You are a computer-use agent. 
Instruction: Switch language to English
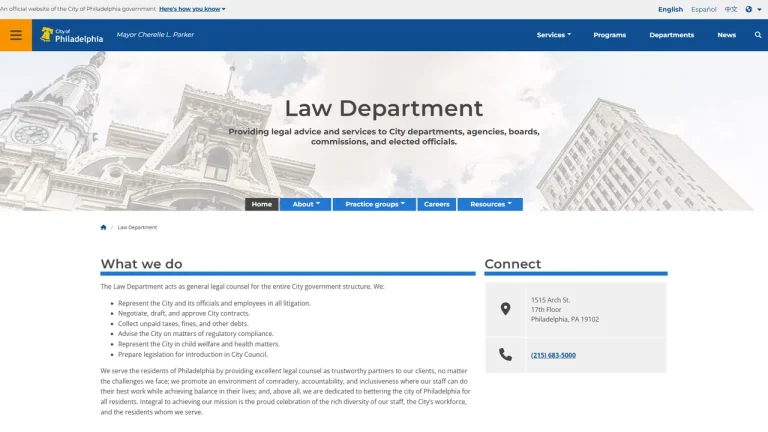(x=670, y=9)
